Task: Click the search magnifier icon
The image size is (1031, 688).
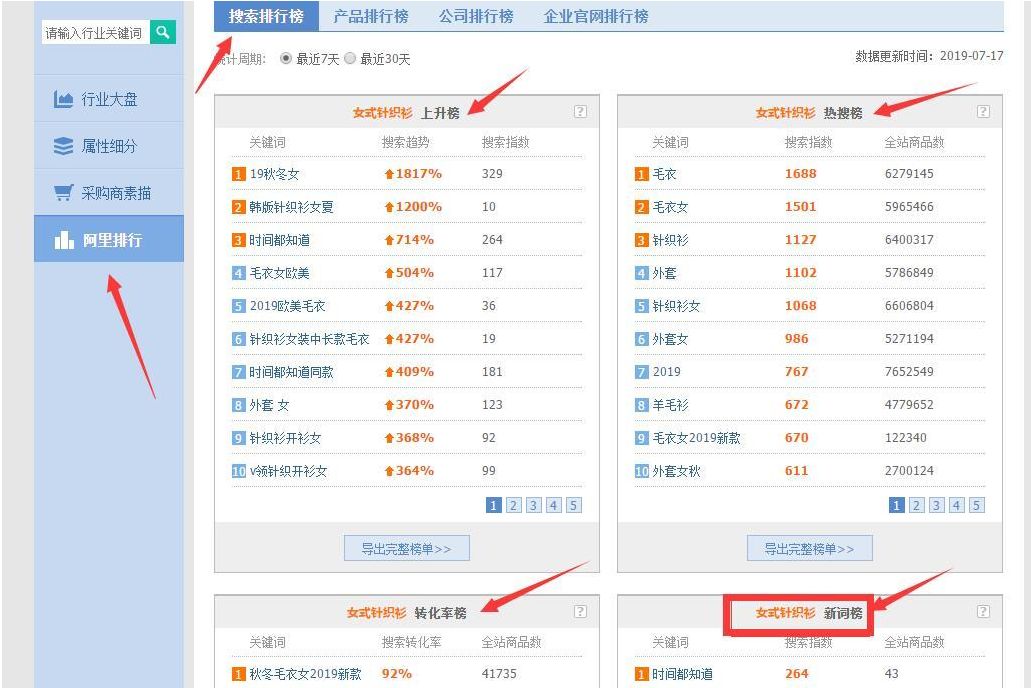Action: 162,32
